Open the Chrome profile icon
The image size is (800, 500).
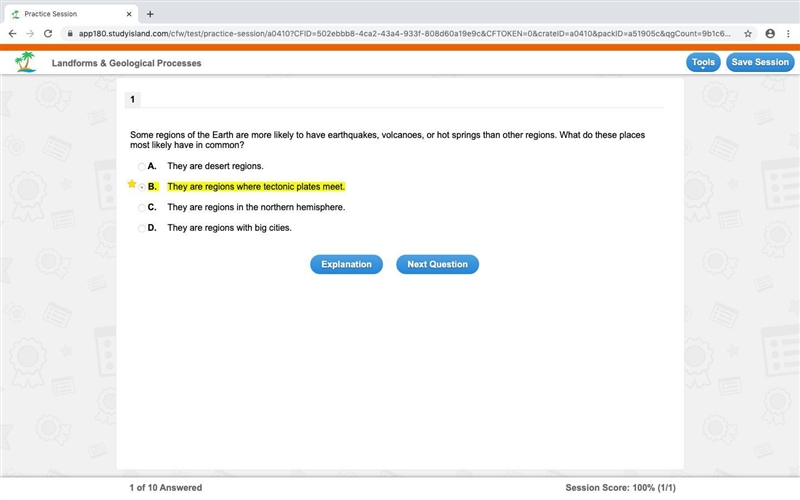[x=770, y=34]
